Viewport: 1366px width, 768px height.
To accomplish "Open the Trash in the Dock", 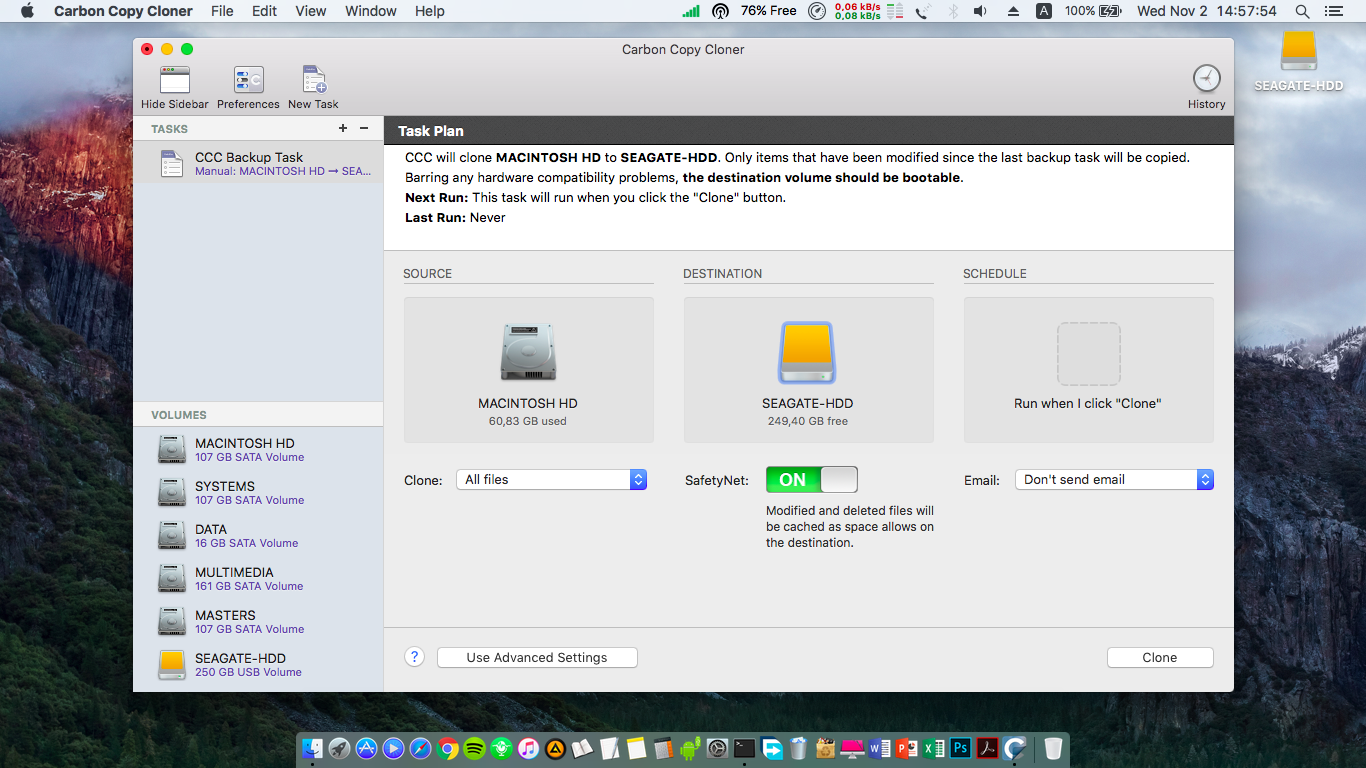I will click(1053, 748).
